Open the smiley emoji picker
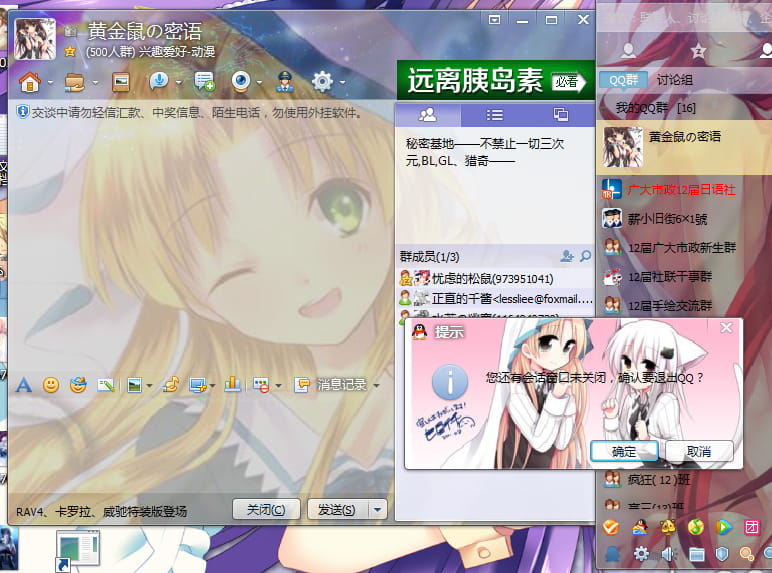Image resolution: width=772 pixels, height=573 pixels. (x=51, y=384)
